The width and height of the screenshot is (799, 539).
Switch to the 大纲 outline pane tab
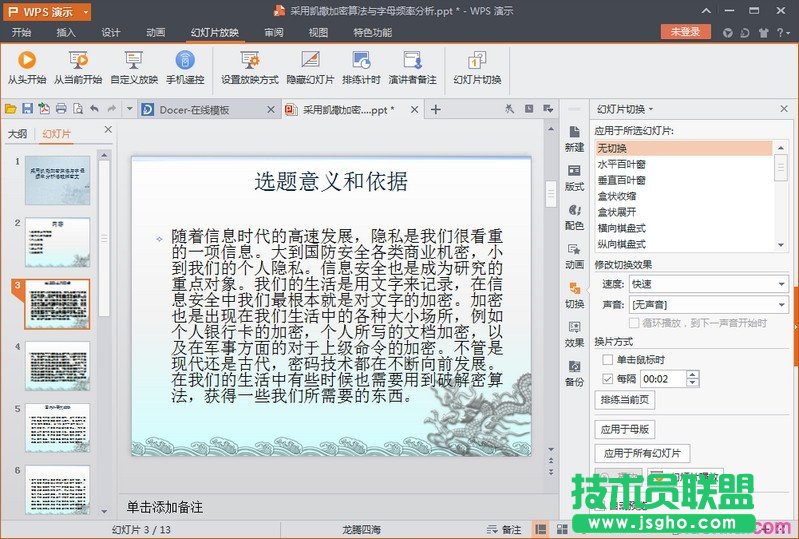point(17,133)
